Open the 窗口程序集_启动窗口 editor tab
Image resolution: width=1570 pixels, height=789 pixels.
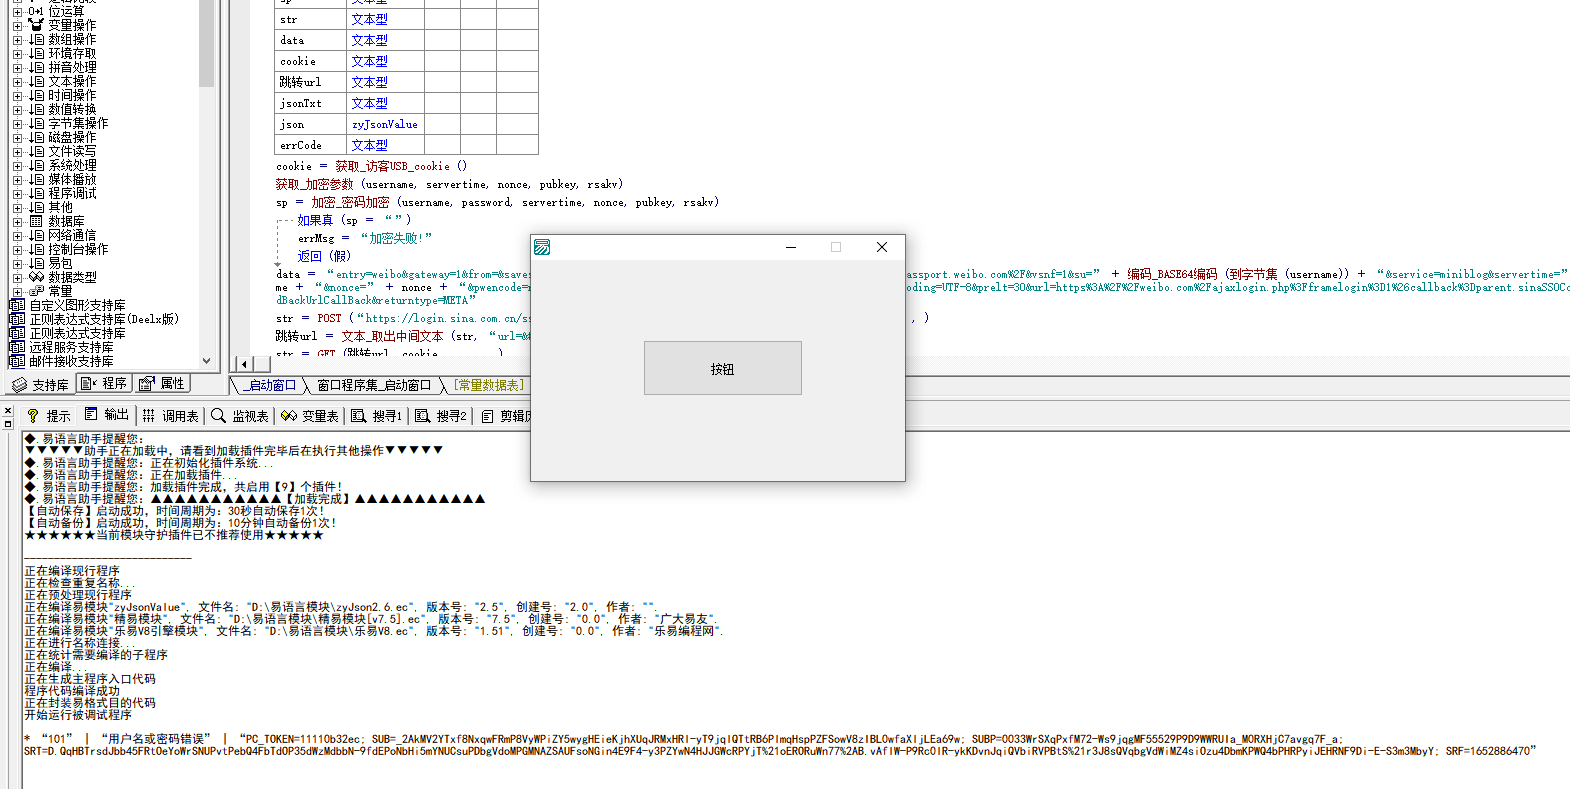[374, 385]
